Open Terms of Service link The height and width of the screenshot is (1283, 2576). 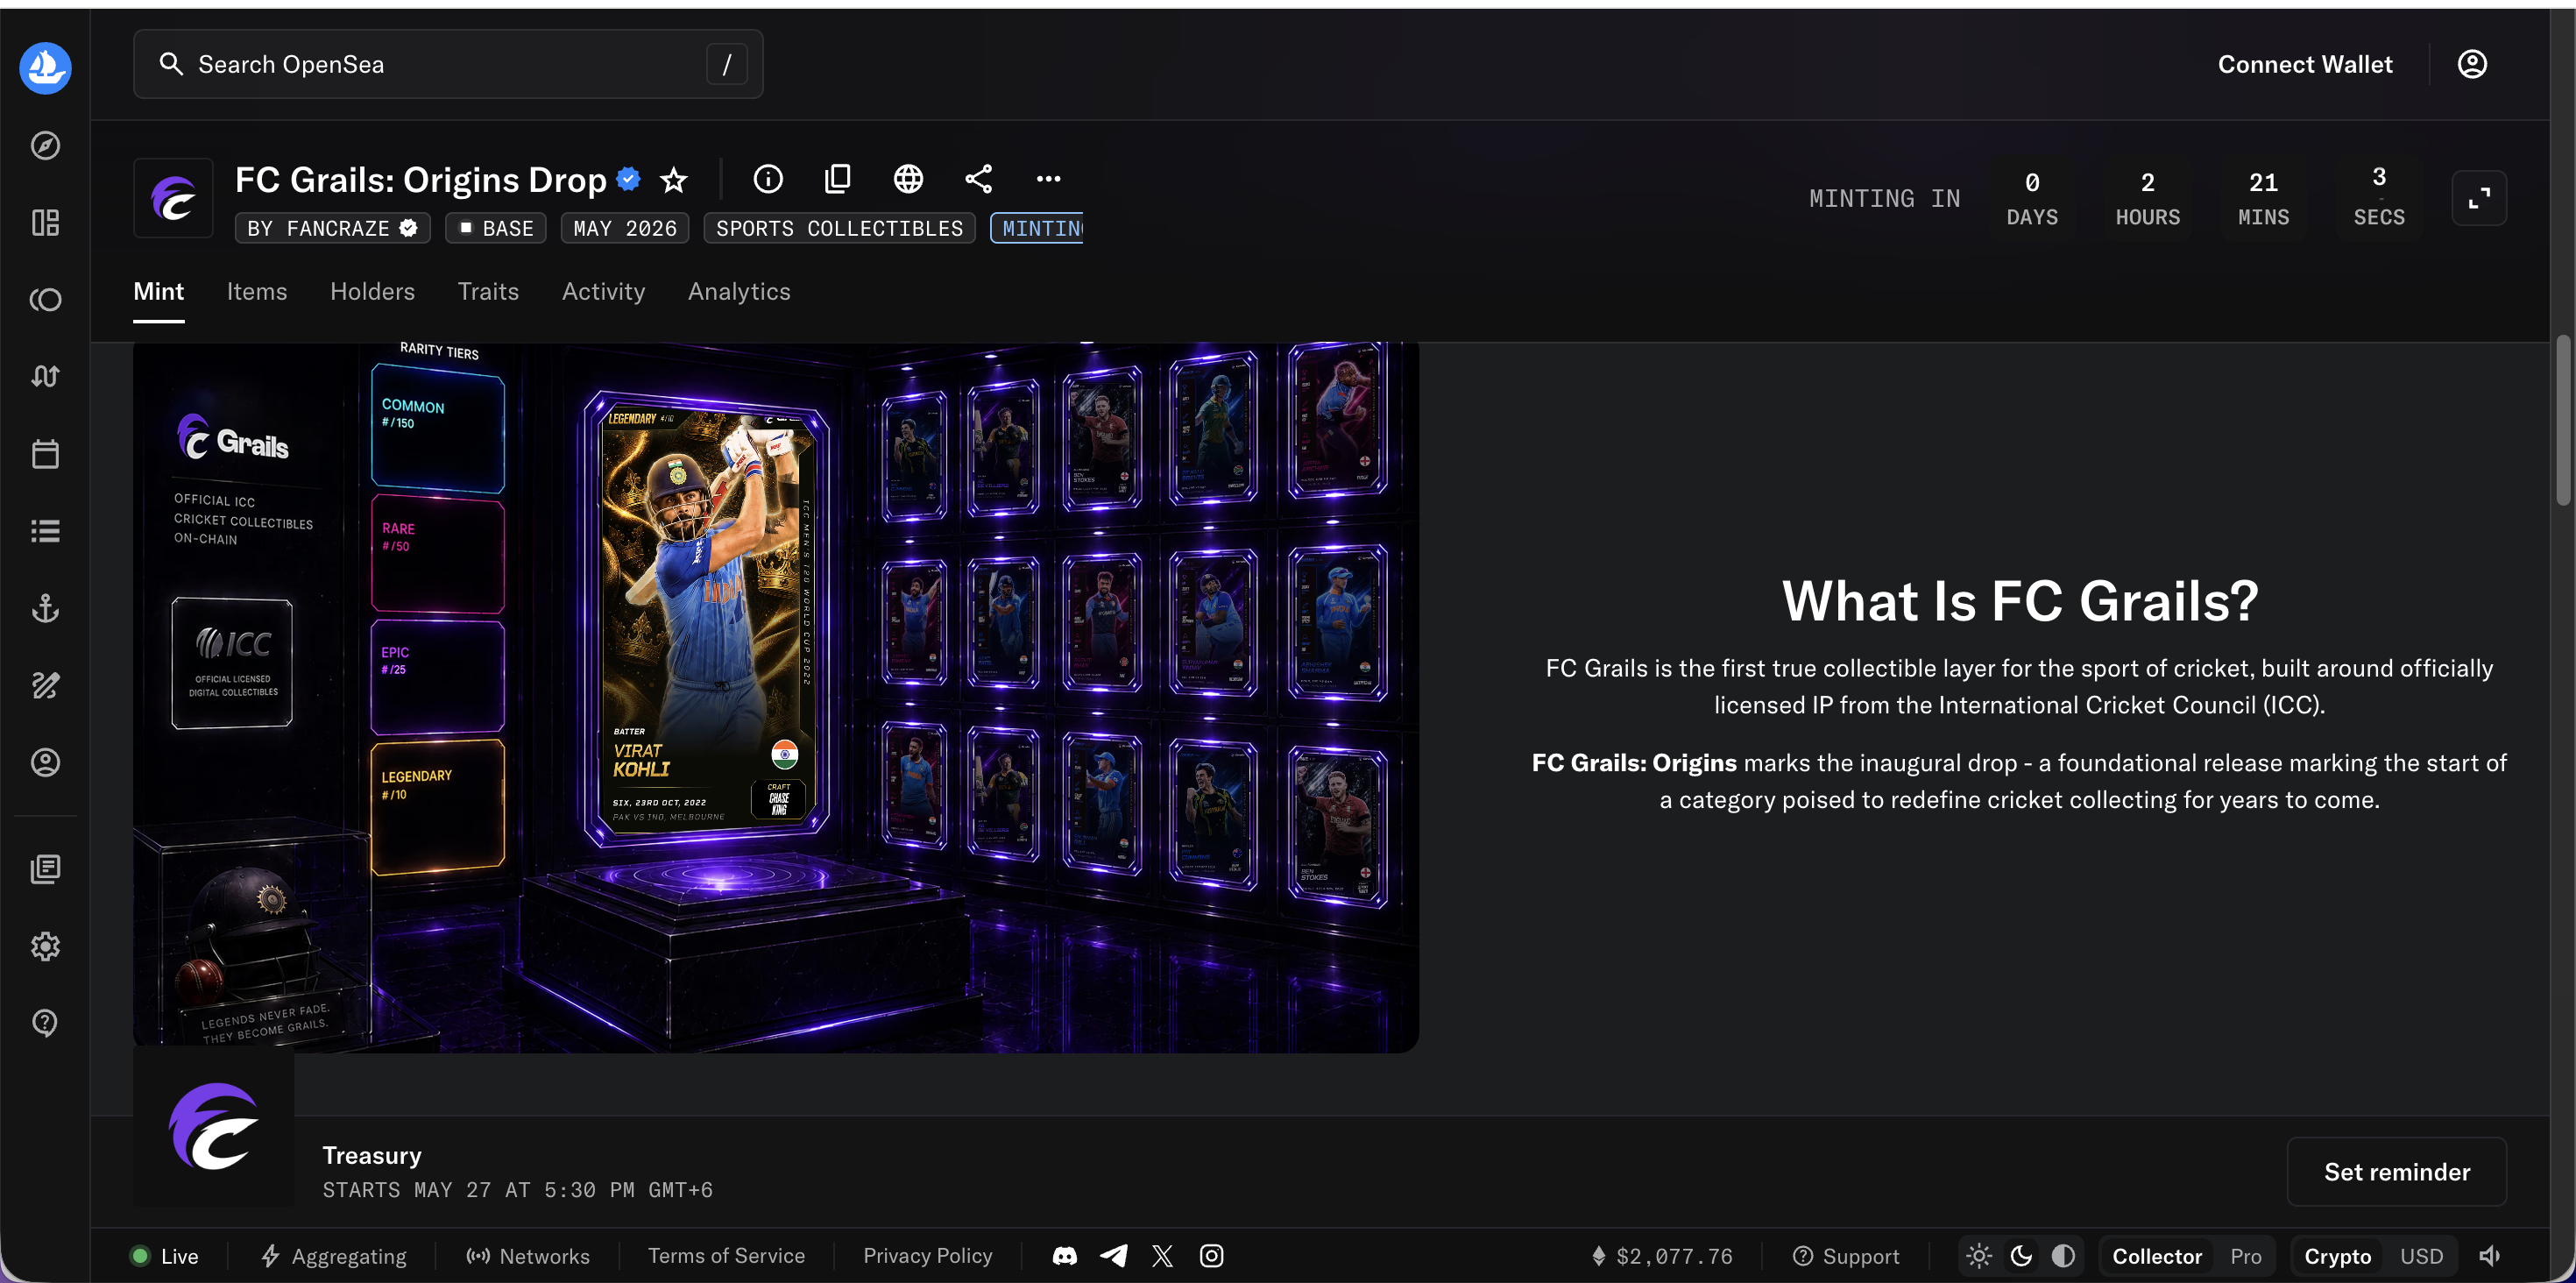(726, 1256)
